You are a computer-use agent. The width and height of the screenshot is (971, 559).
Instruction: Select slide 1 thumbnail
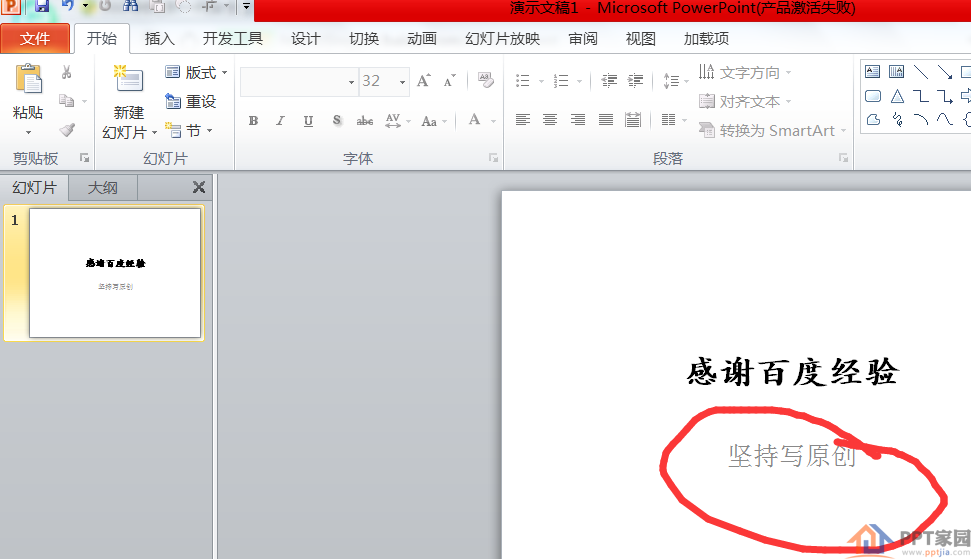[x=115, y=273]
